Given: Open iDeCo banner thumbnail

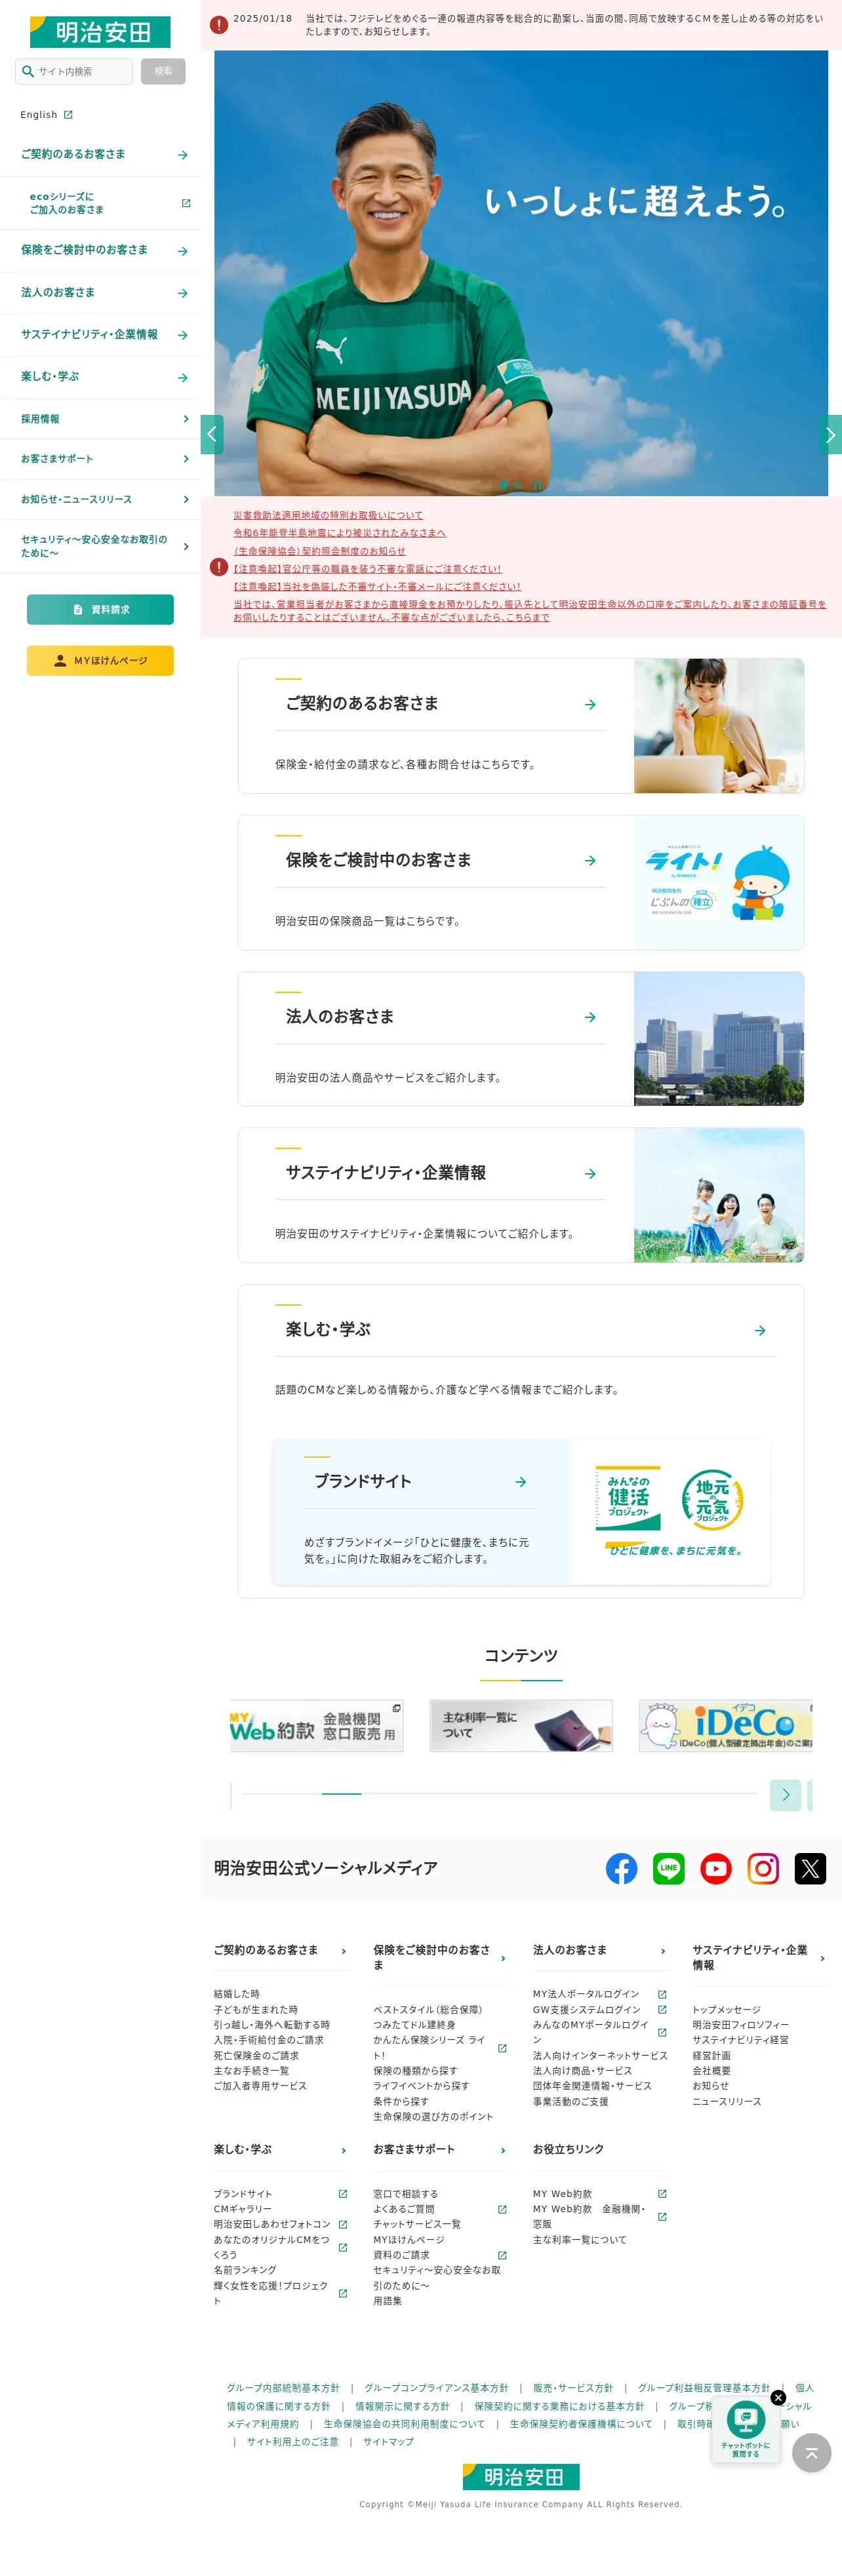Looking at the screenshot, I should (726, 1726).
